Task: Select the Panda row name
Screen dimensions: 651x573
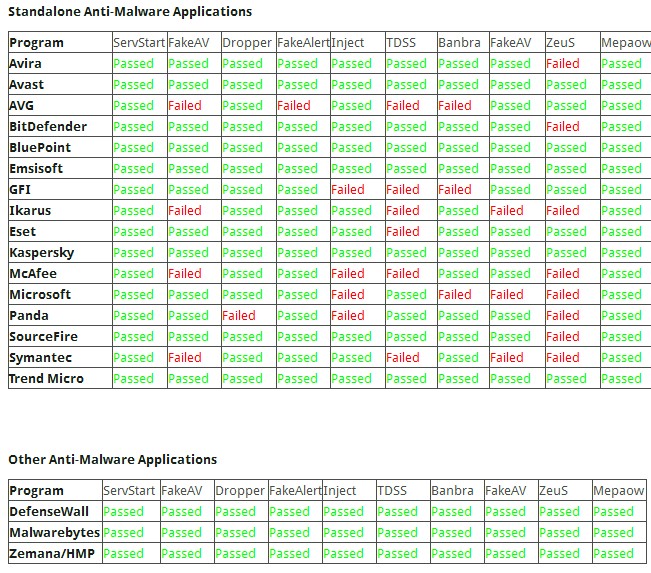Action: [x=29, y=316]
